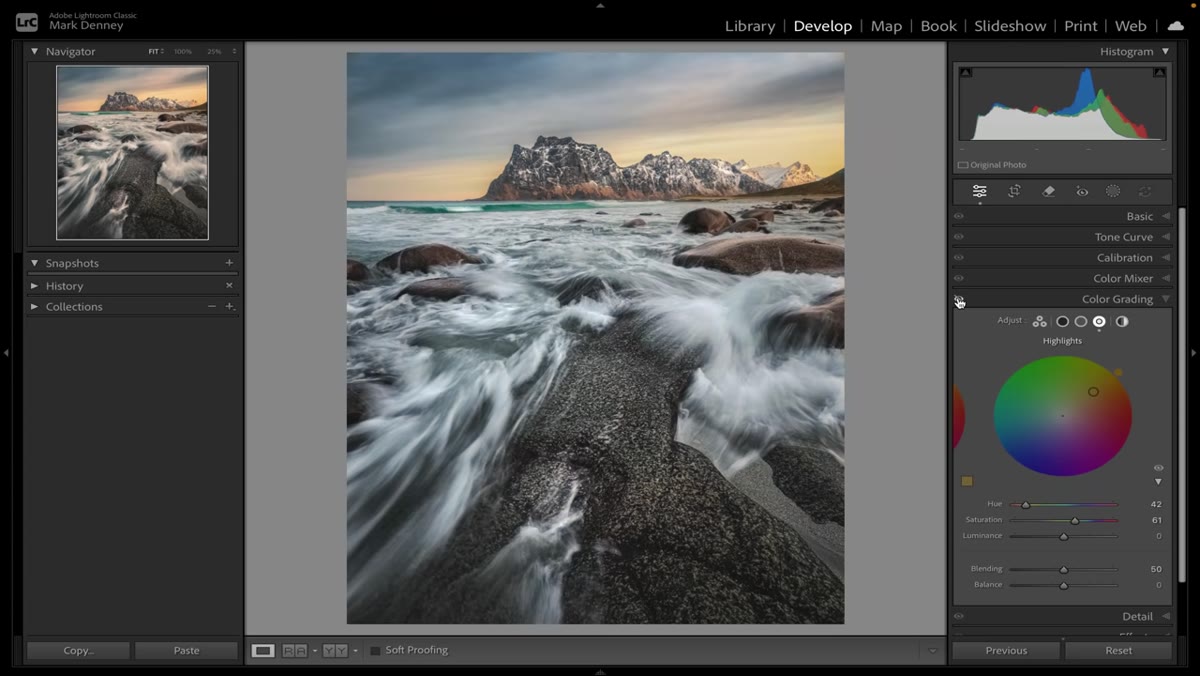Click the Paste button

click(x=186, y=650)
